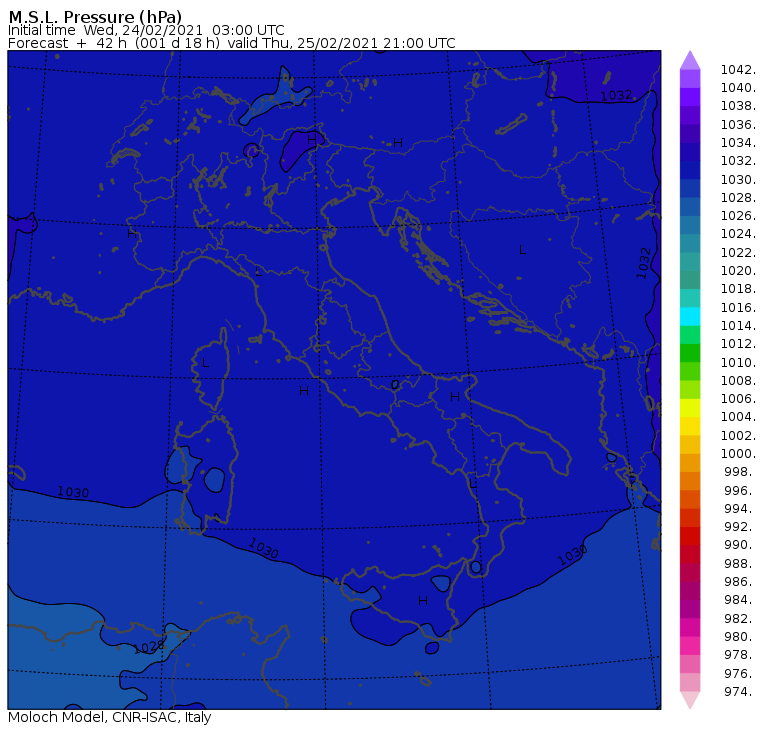
Task: Click the legend value '1002.'
Action: tap(738, 435)
